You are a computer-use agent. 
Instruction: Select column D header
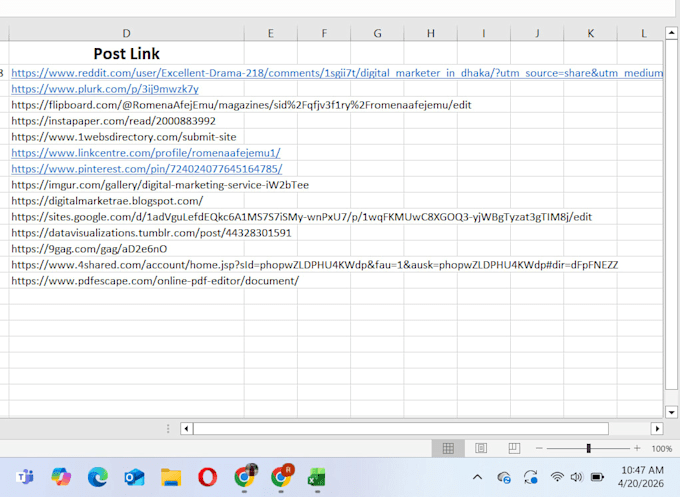(126, 33)
